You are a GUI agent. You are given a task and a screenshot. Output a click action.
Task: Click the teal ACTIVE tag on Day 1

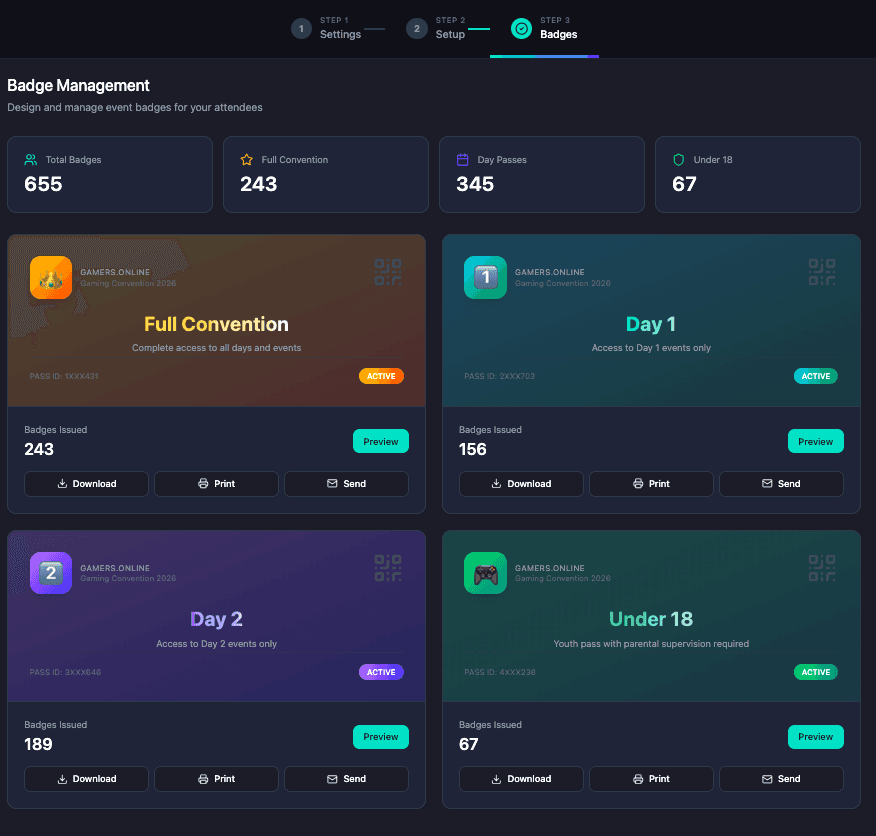click(x=816, y=376)
